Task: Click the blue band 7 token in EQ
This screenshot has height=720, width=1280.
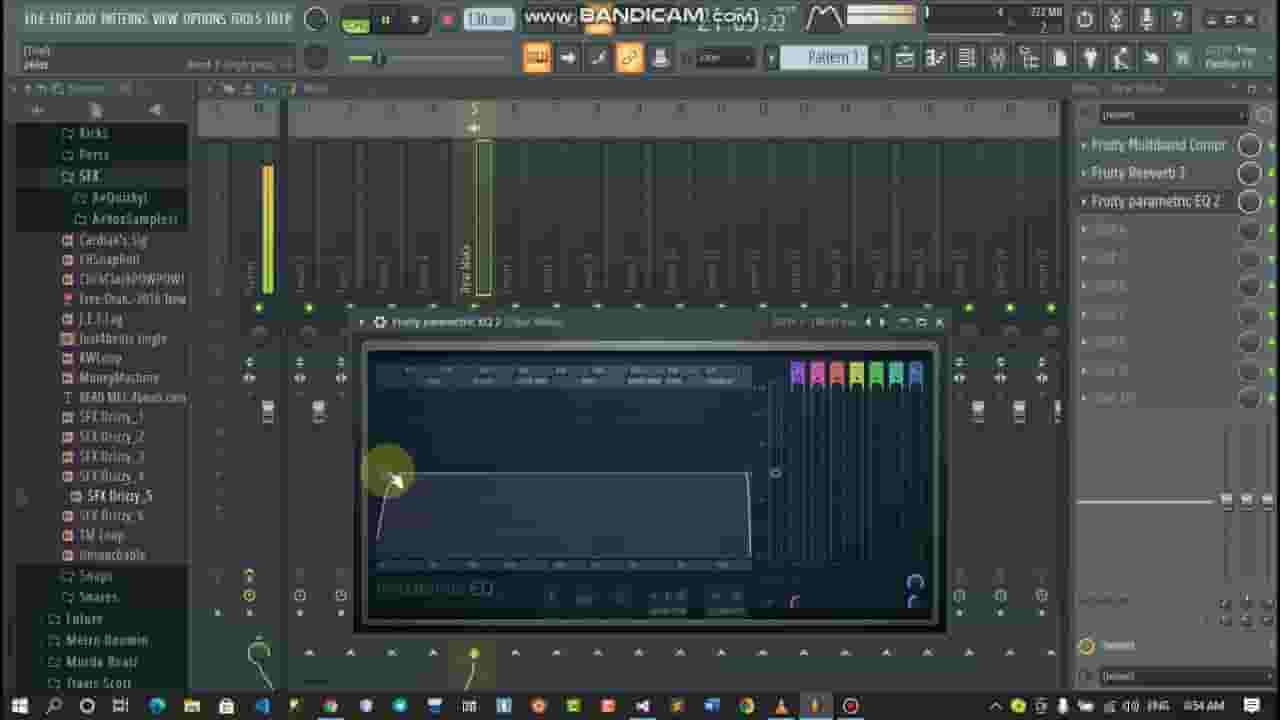Action: point(916,373)
